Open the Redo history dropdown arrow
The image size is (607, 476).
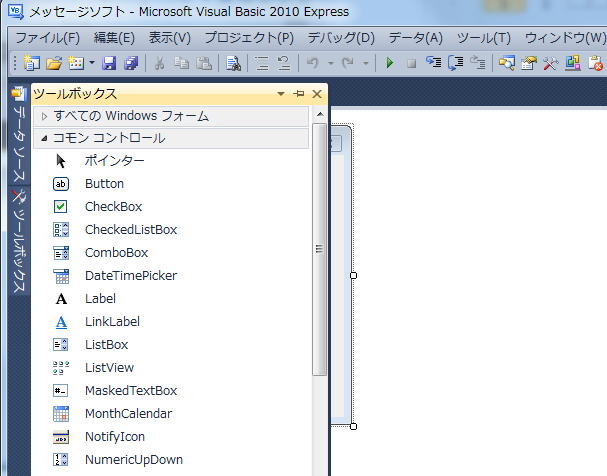click(365, 63)
